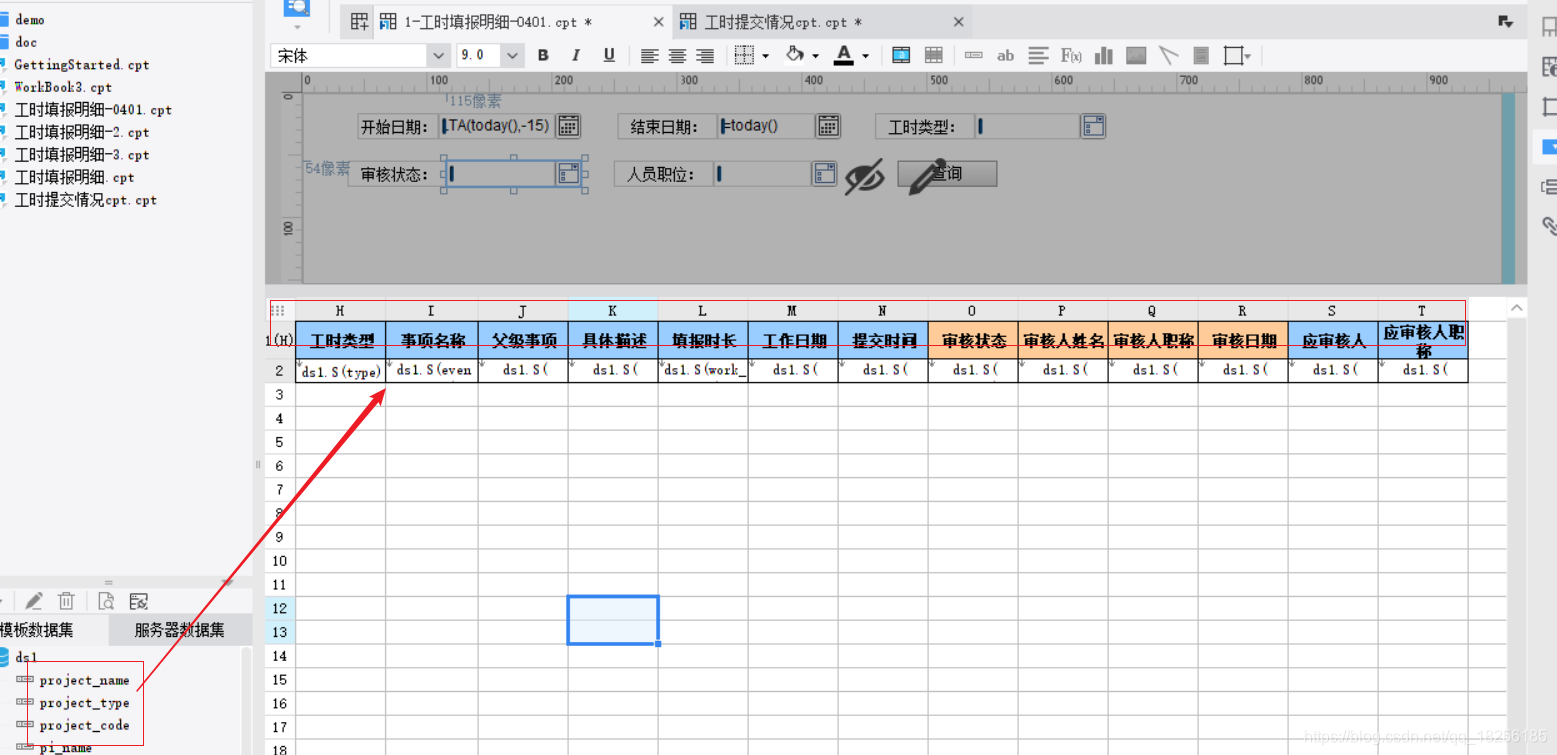Close the 工时提交情况cpt.cpt tab
The width and height of the screenshot is (1557, 755).
(958, 22)
